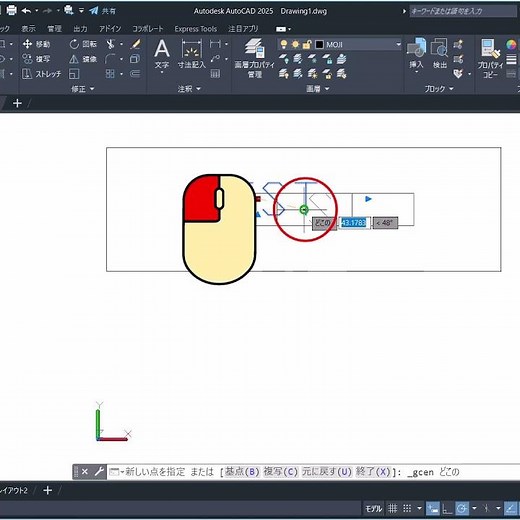520x520 pixels.
Task: Open 画層プロパティ管理 layer manager
Action: pyautogui.click(x=254, y=58)
